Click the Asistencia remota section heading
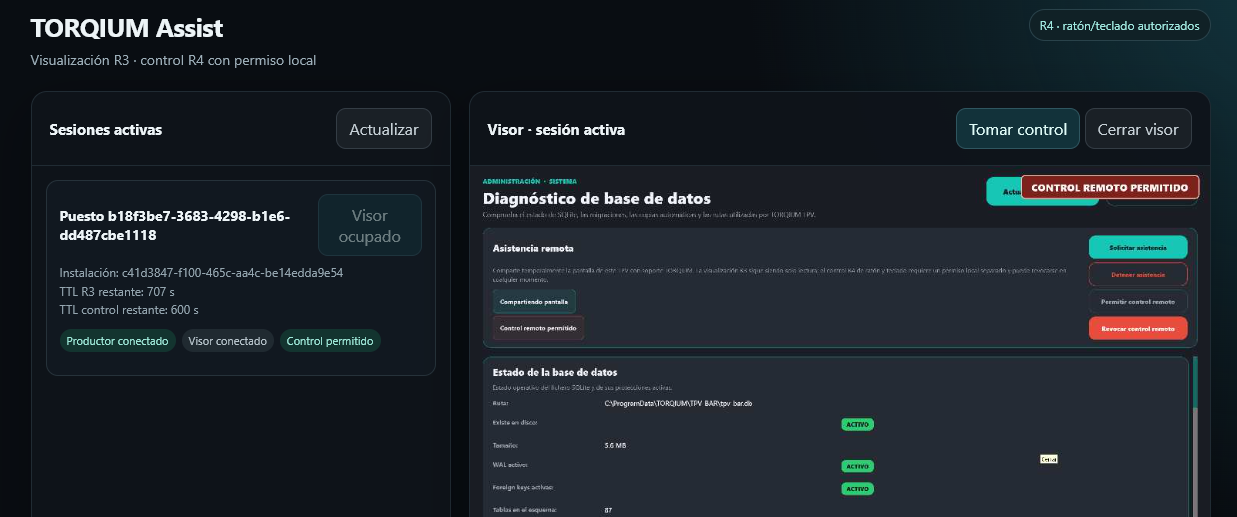The width and height of the screenshot is (1237, 517). click(533, 248)
